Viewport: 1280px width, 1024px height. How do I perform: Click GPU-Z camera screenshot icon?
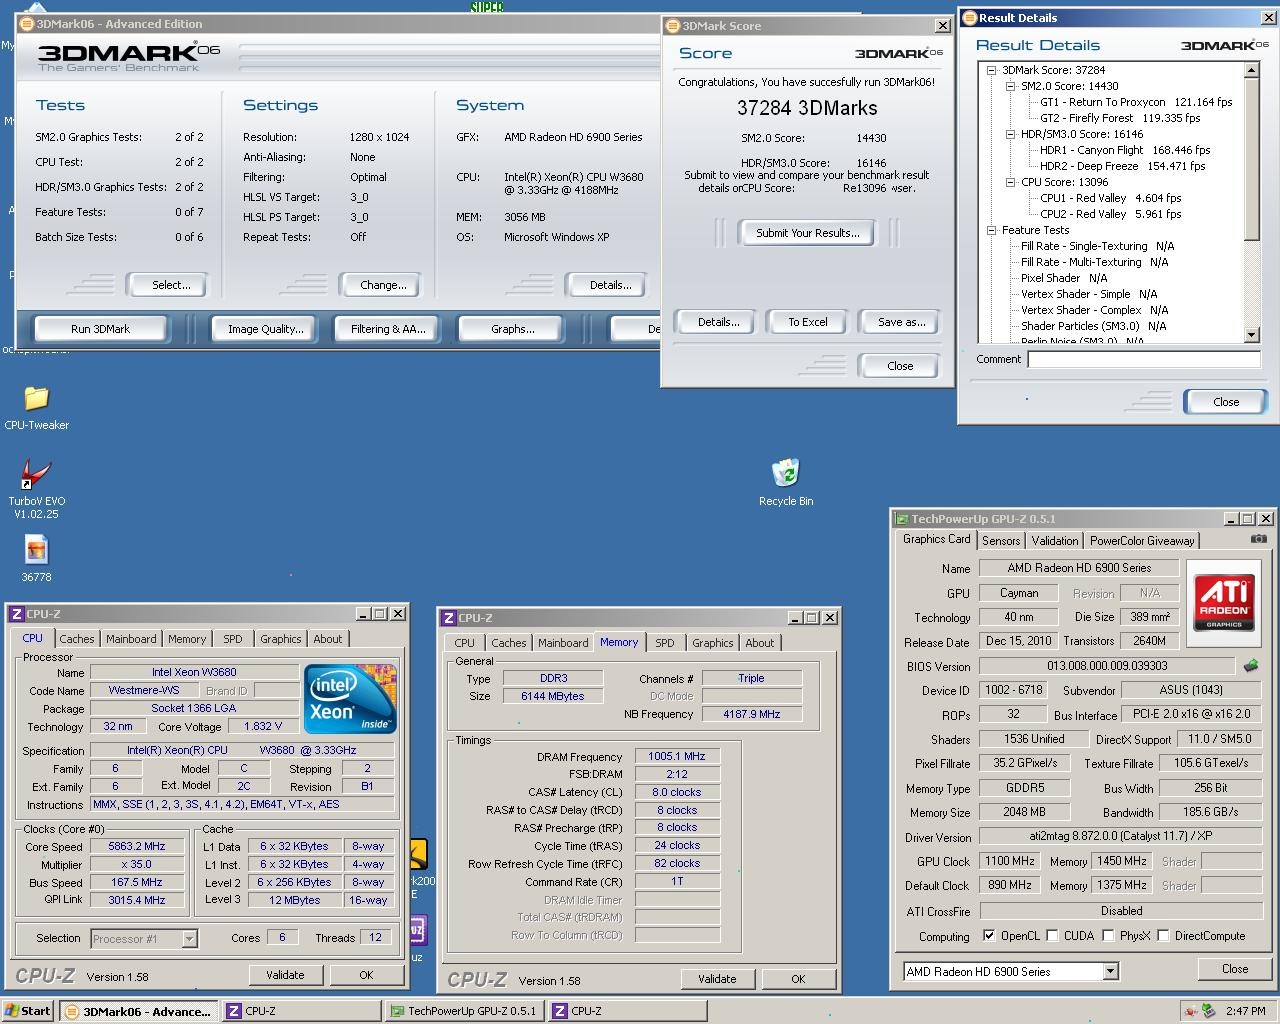1258,539
